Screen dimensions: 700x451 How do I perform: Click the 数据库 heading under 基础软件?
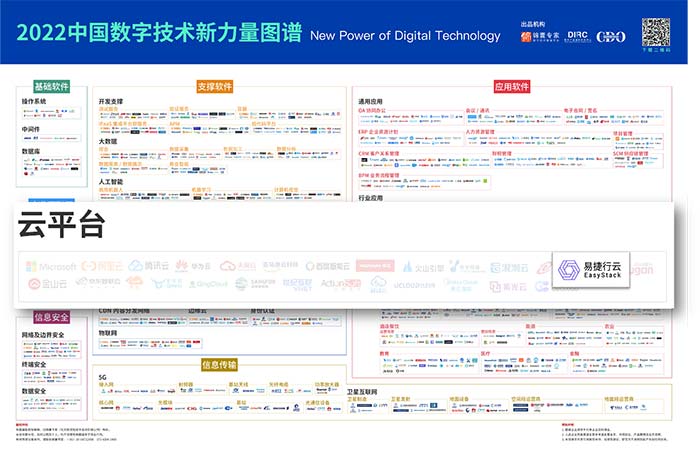coord(31,151)
